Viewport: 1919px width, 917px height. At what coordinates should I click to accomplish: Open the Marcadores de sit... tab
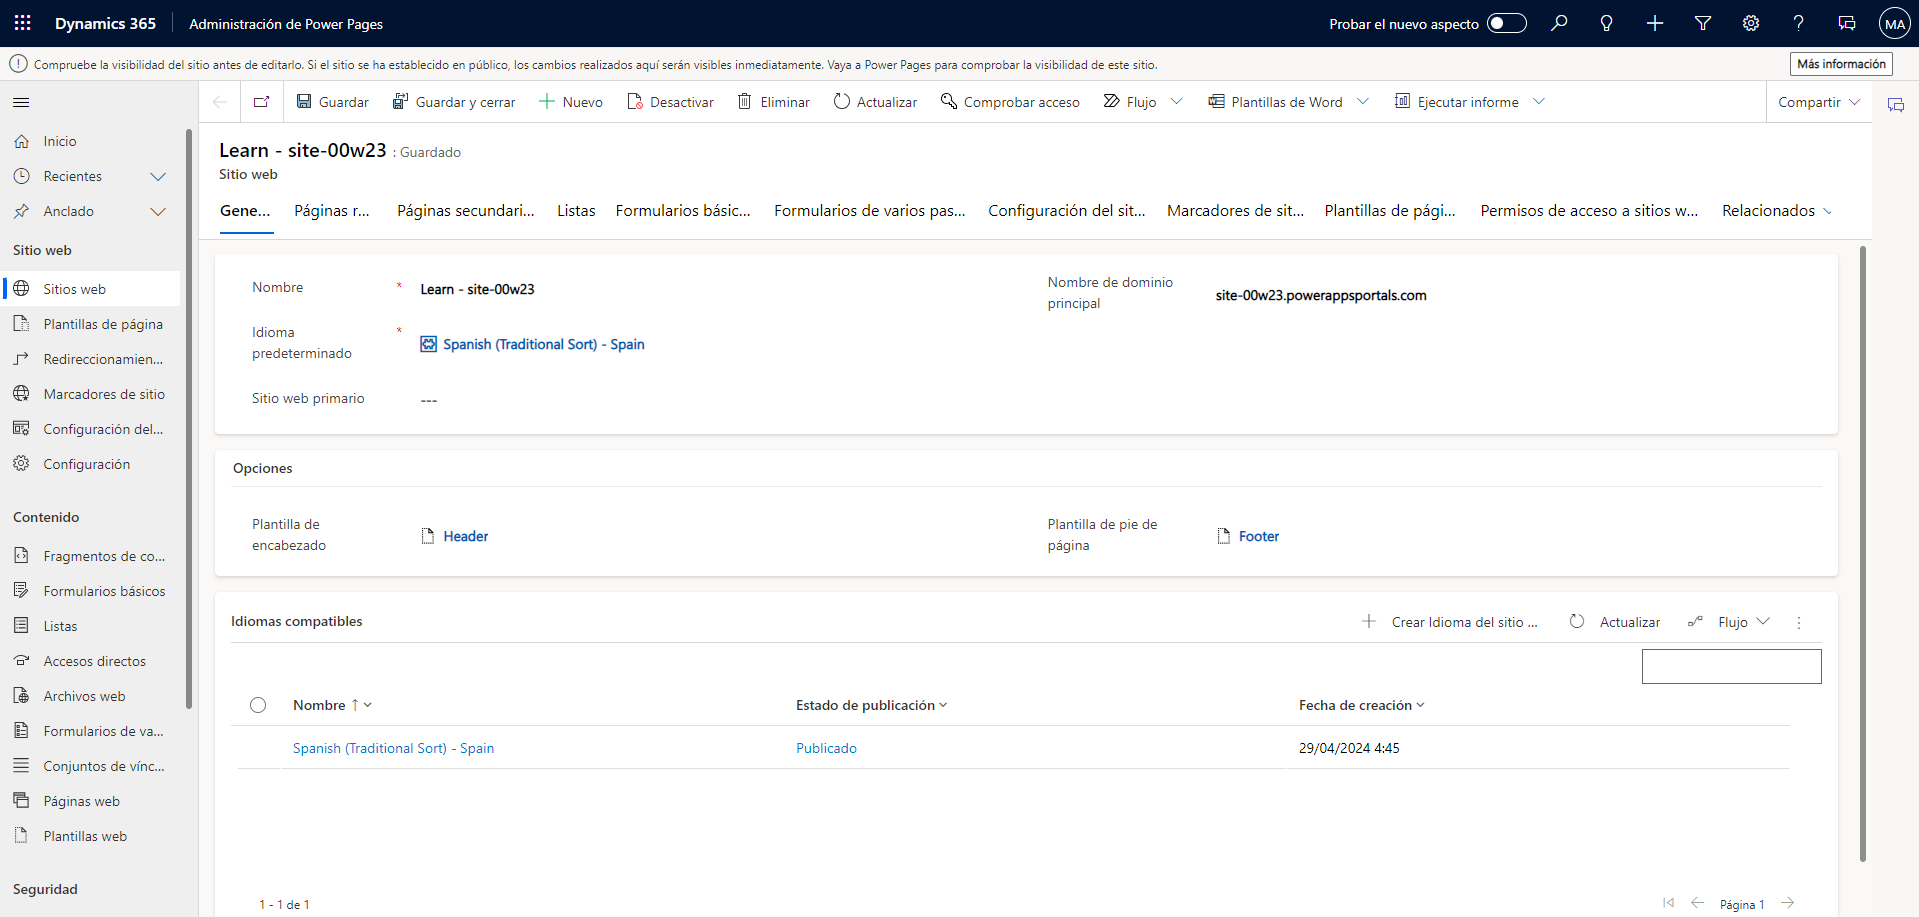point(1235,211)
